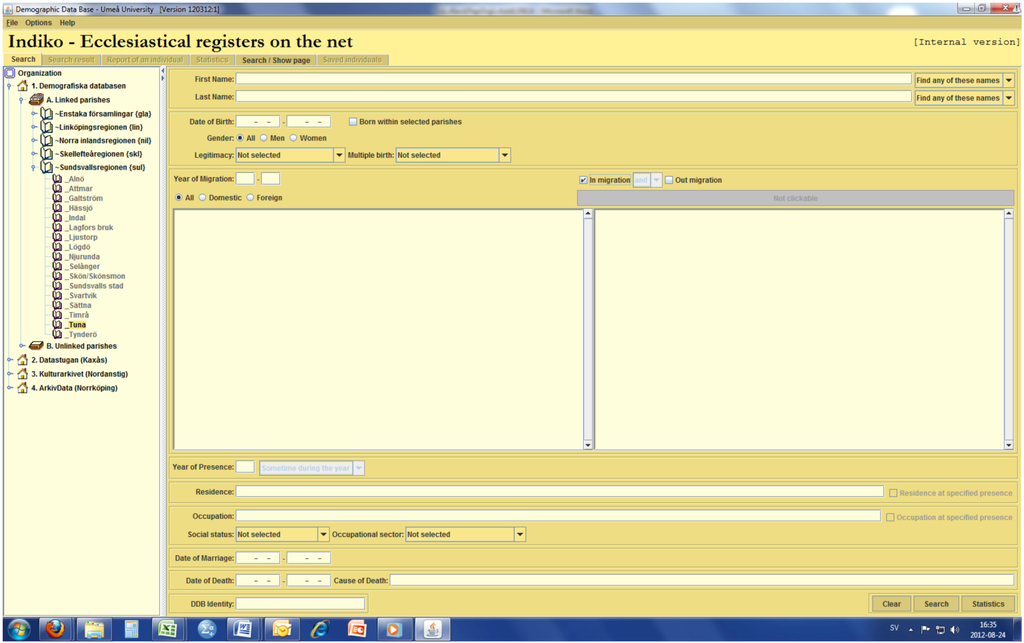
Task: Click the open-book icon for Enstaka församlingar
Action: (46, 114)
